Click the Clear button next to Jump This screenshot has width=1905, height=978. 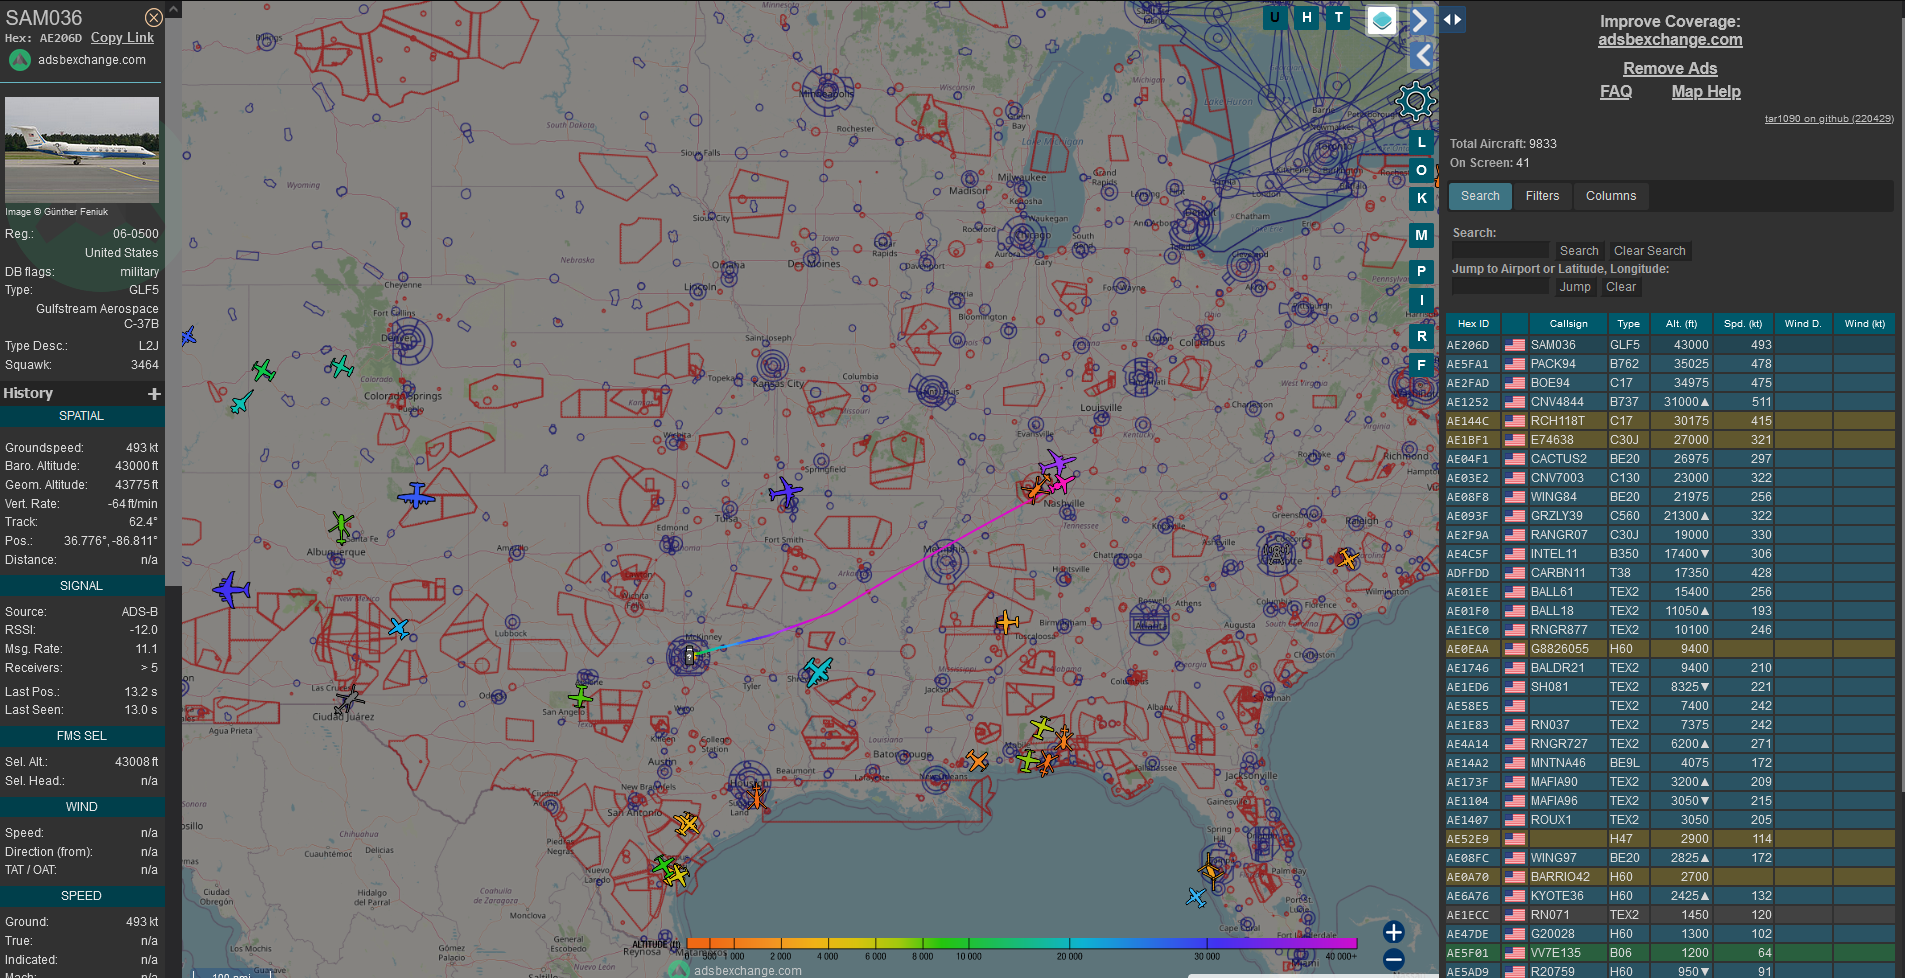pyautogui.click(x=1621, y=286)
